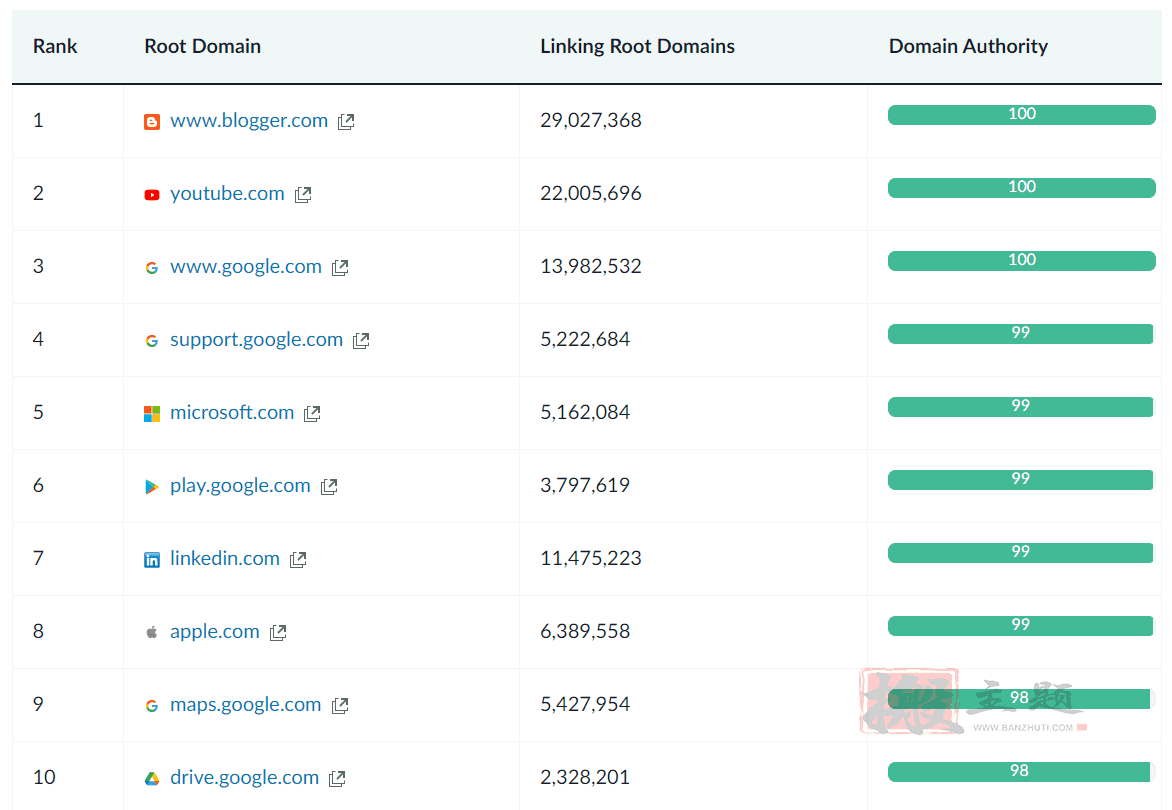1172x810 pixels.
Task: Select the value 5,427,954
Action: point(585,705)
